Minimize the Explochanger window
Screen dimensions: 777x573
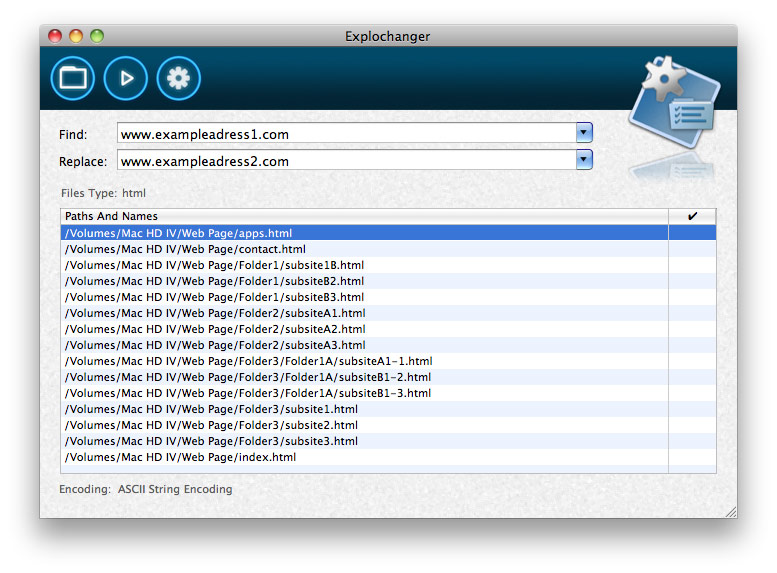tap(76, 36)
